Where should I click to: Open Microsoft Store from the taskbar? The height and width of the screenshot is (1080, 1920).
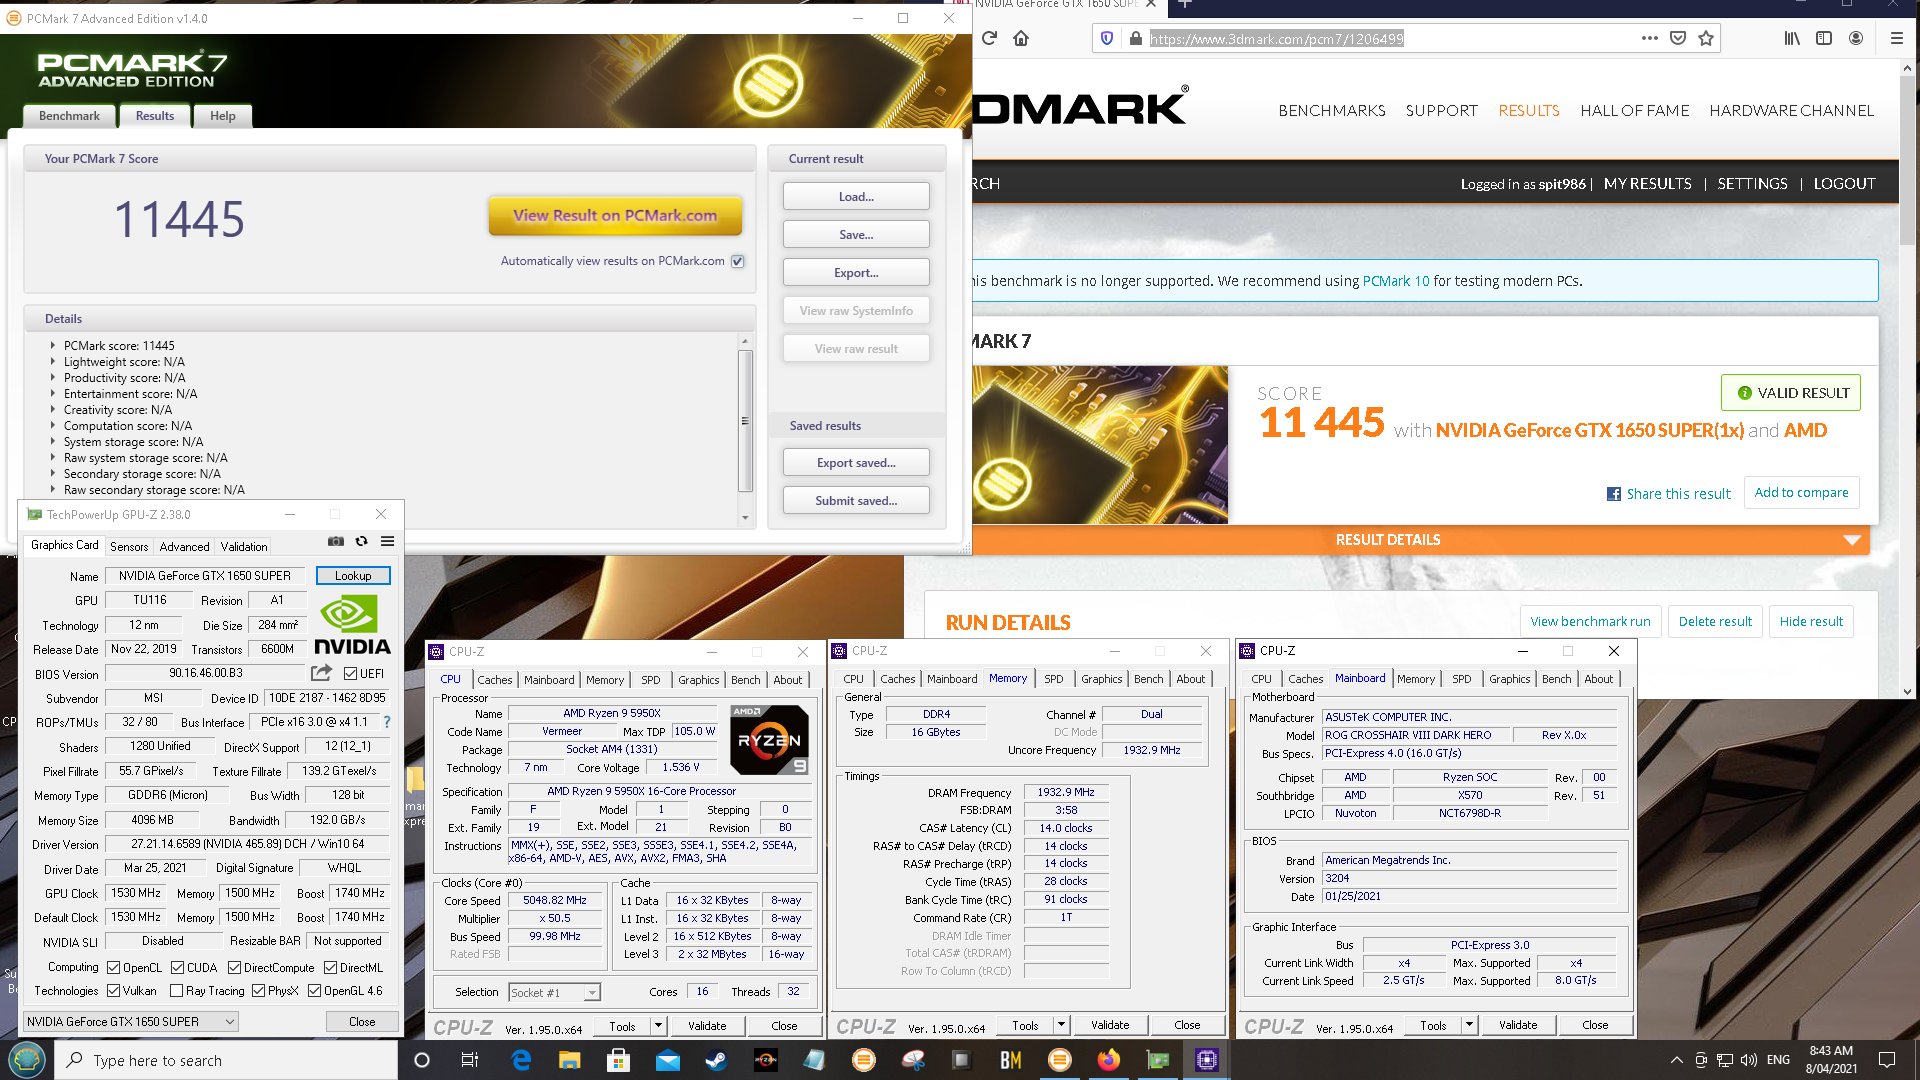coord(618,1060)
